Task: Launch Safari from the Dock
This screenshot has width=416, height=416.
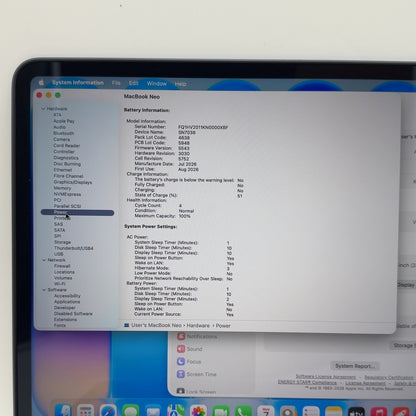Action: tap(108, 411)
